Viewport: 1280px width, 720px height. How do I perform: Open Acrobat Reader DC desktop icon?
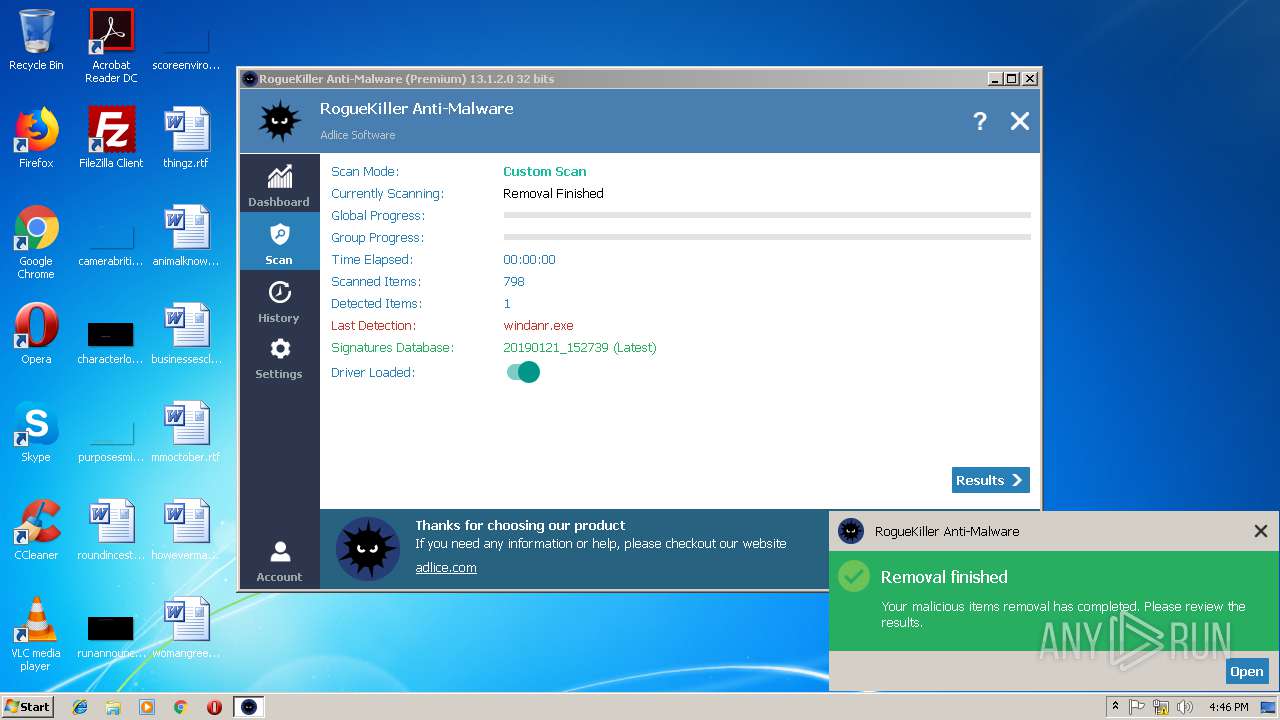tap(111, 46)
